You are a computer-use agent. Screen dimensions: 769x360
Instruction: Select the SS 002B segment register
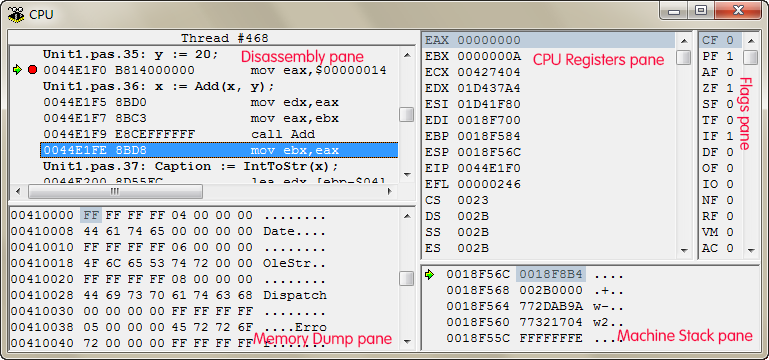pos(457,232)
